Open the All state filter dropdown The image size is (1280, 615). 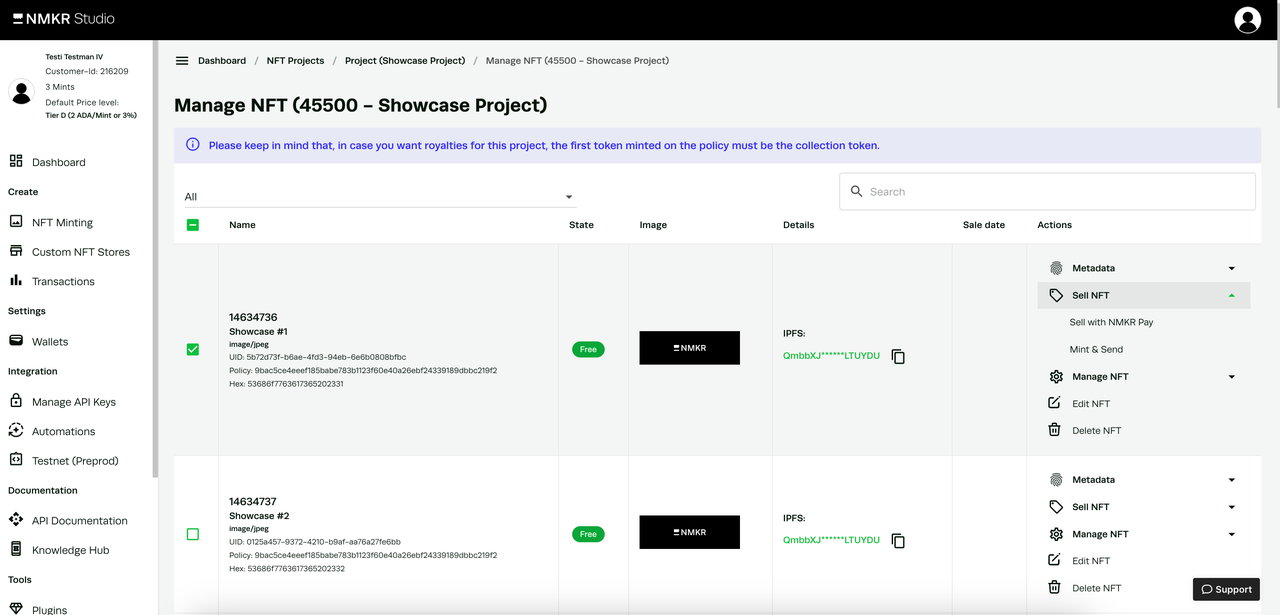point(380,197)
